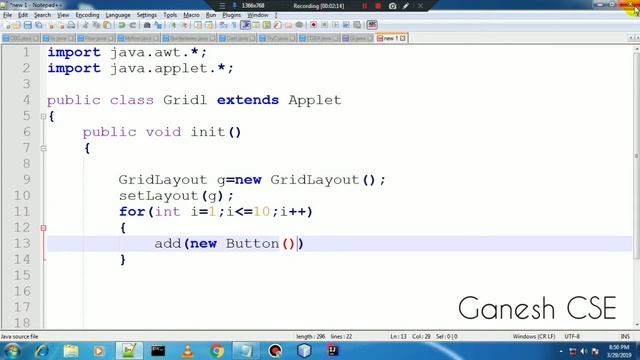Stop macro recording toolbar icon
Screen dimensions: 640x360
click(x=324, y=25)
